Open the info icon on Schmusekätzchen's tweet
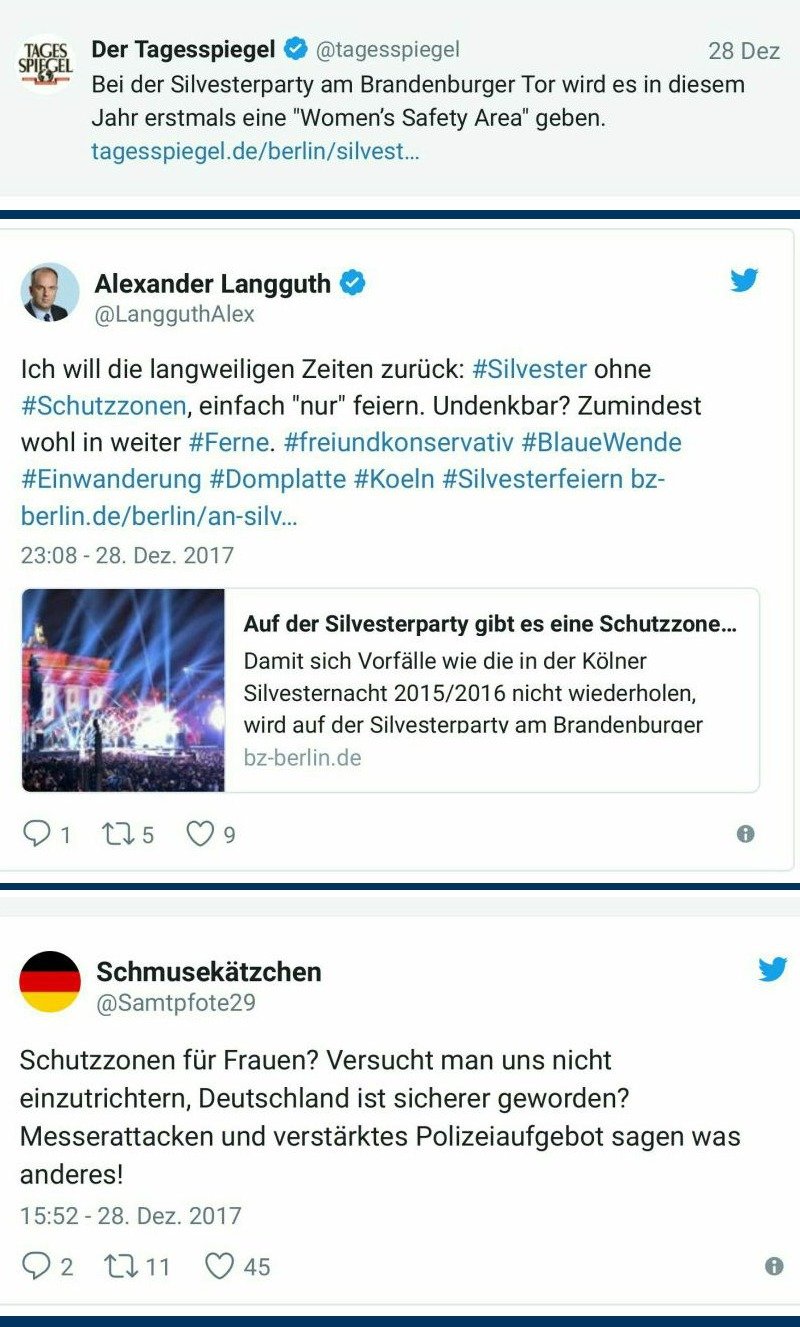 [773, 1267]
